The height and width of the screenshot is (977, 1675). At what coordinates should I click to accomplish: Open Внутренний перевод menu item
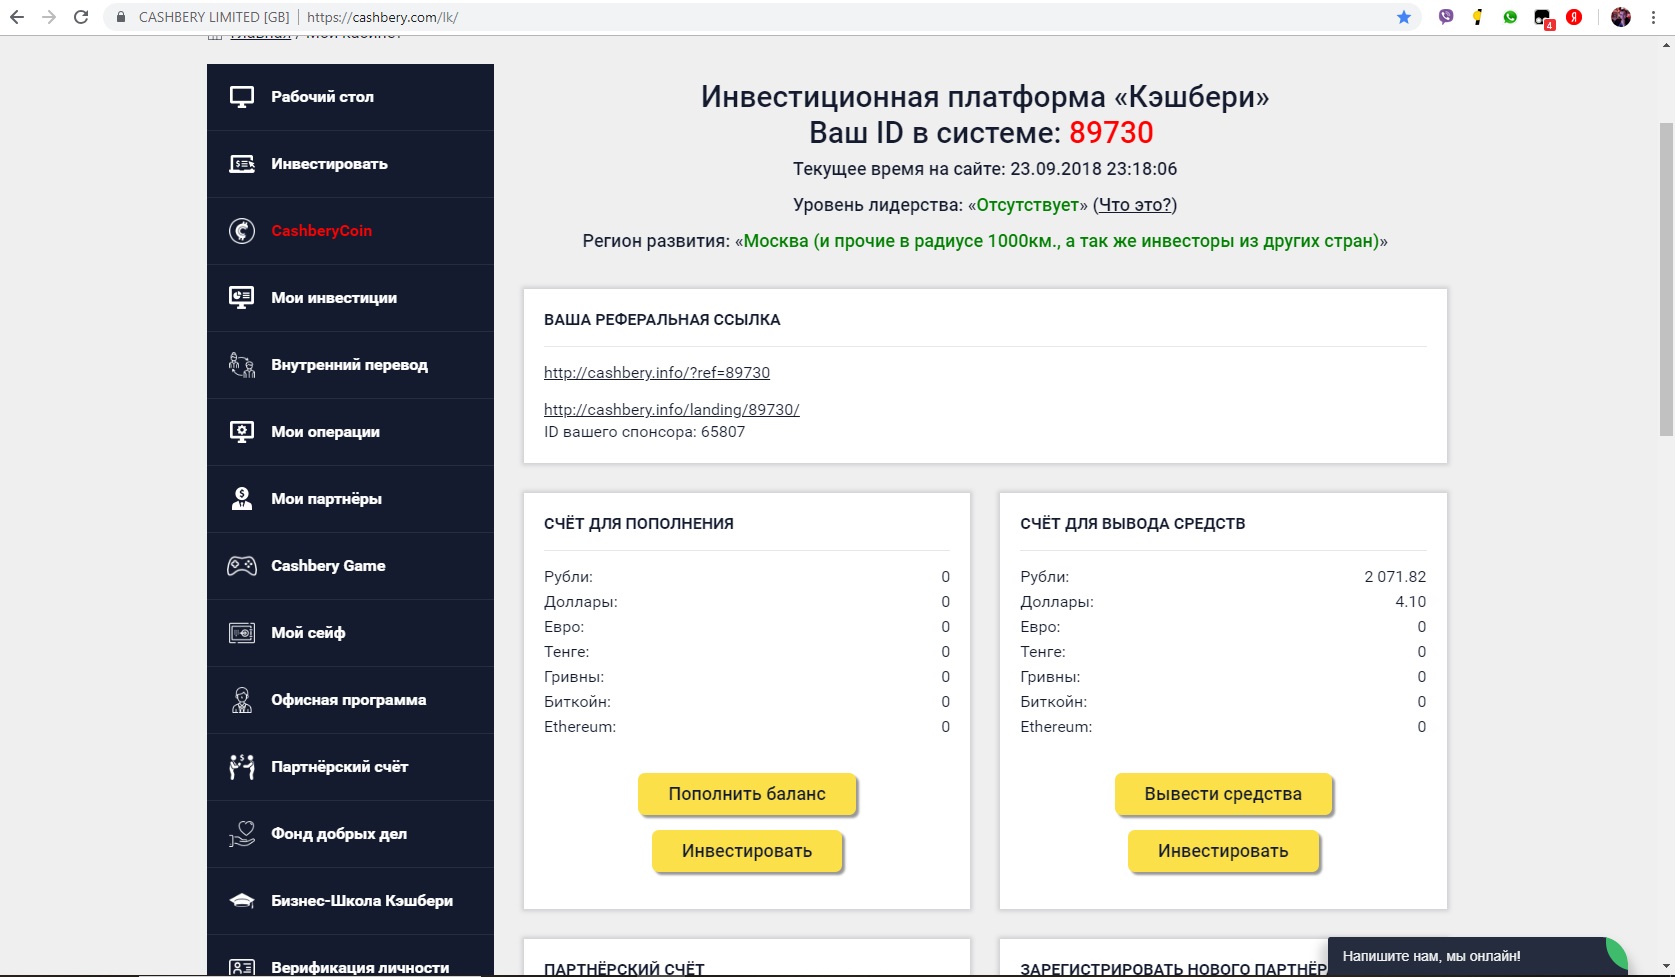tap(350, 365)
